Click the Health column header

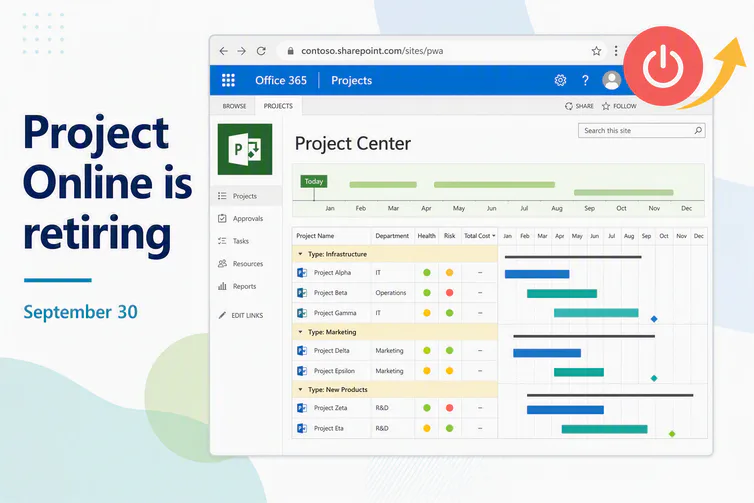pyautogui.click(x=427, y=236)
